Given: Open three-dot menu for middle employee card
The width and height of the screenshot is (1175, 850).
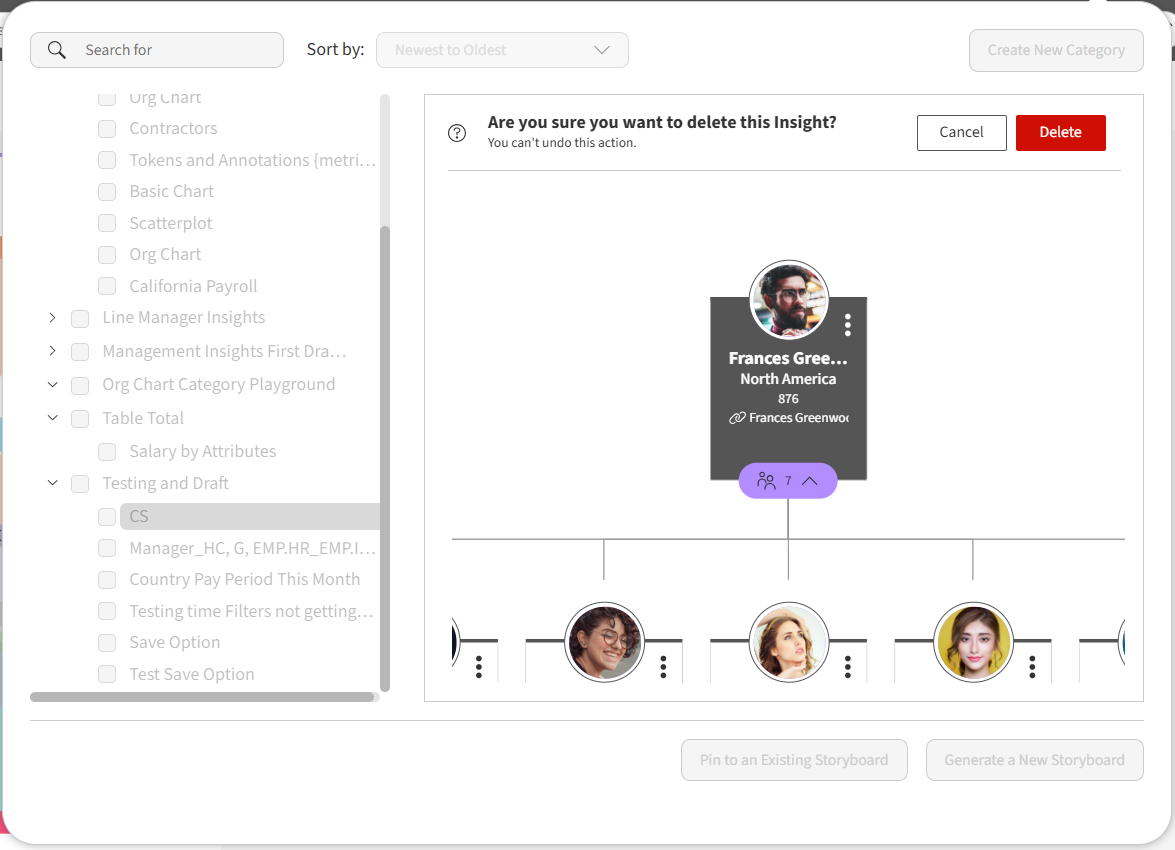Looking at the screenshot, I should (x=847, y=667).
